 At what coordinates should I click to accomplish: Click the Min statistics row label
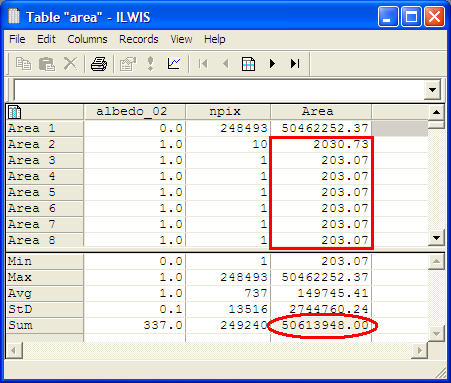(45, 261)
